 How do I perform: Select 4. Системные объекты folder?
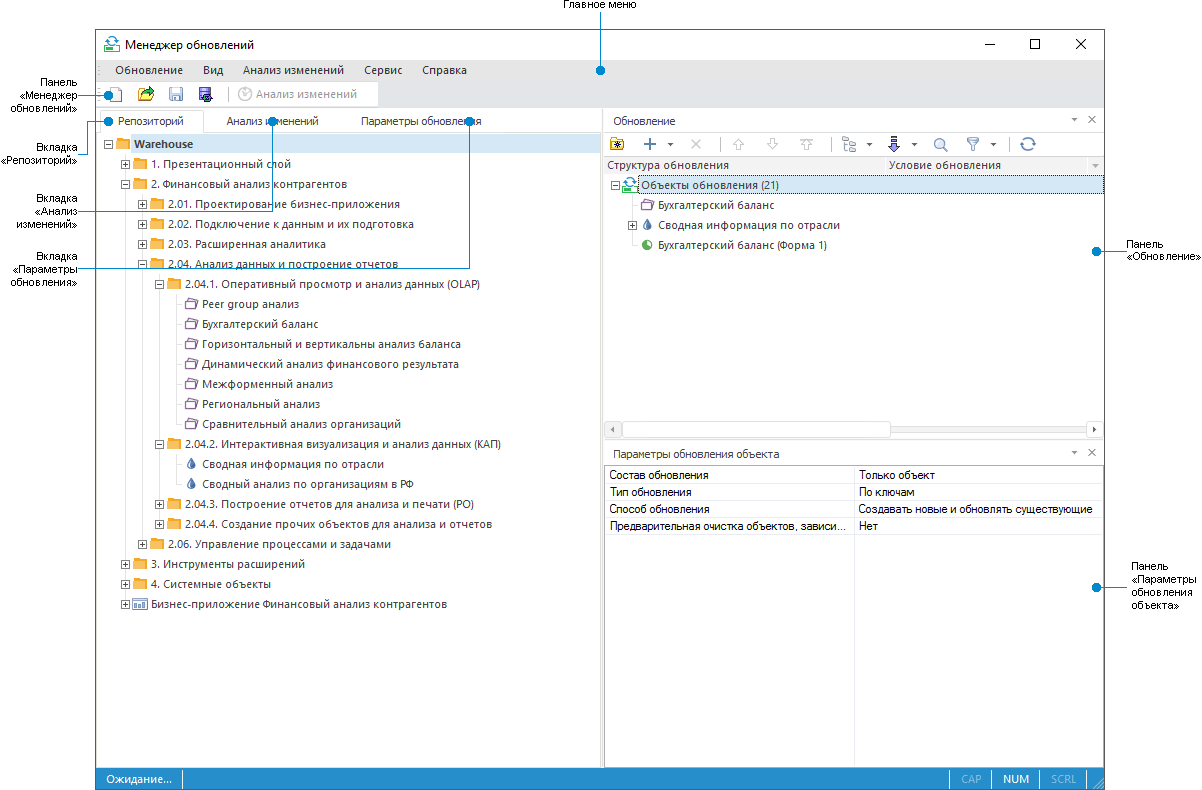coord(211,584)
